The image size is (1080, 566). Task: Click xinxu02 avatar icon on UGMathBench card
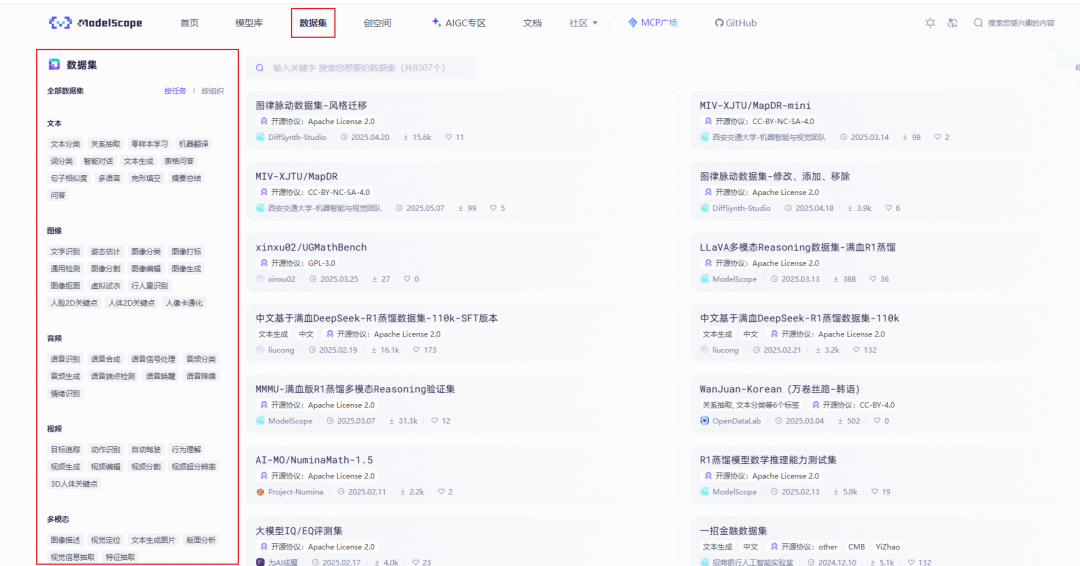[260, 279]
